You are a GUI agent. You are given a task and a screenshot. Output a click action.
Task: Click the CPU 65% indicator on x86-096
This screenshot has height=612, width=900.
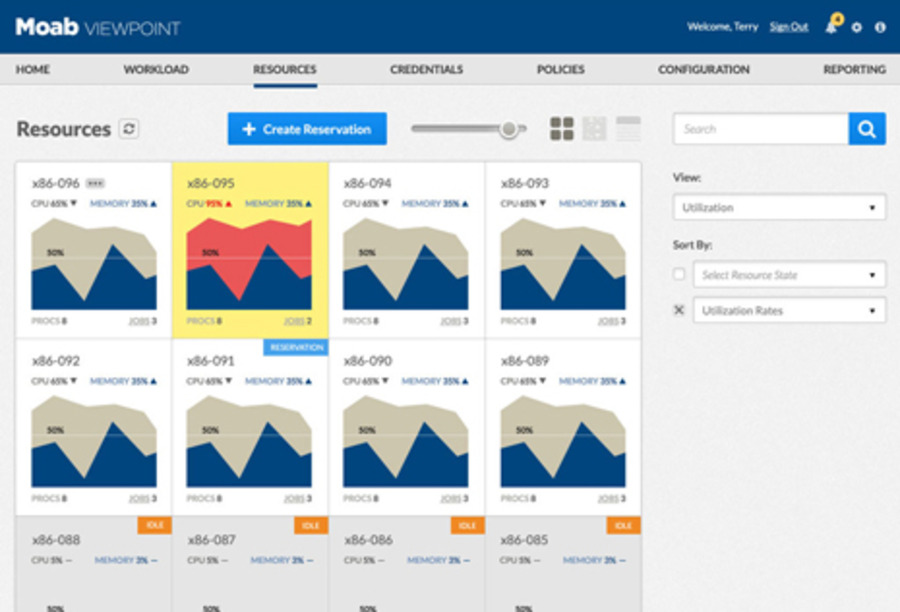[54, 204]
